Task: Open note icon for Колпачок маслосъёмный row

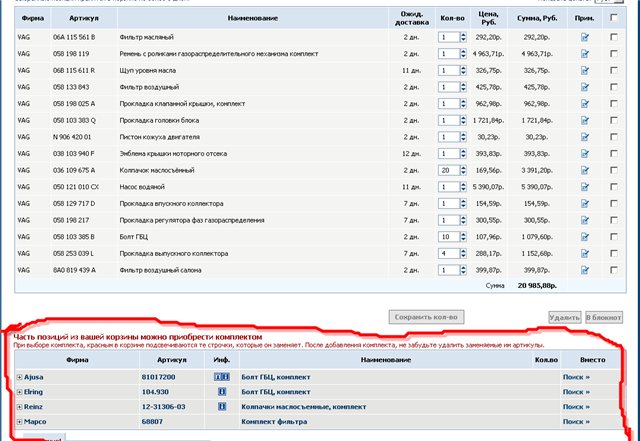Action: 585,170
